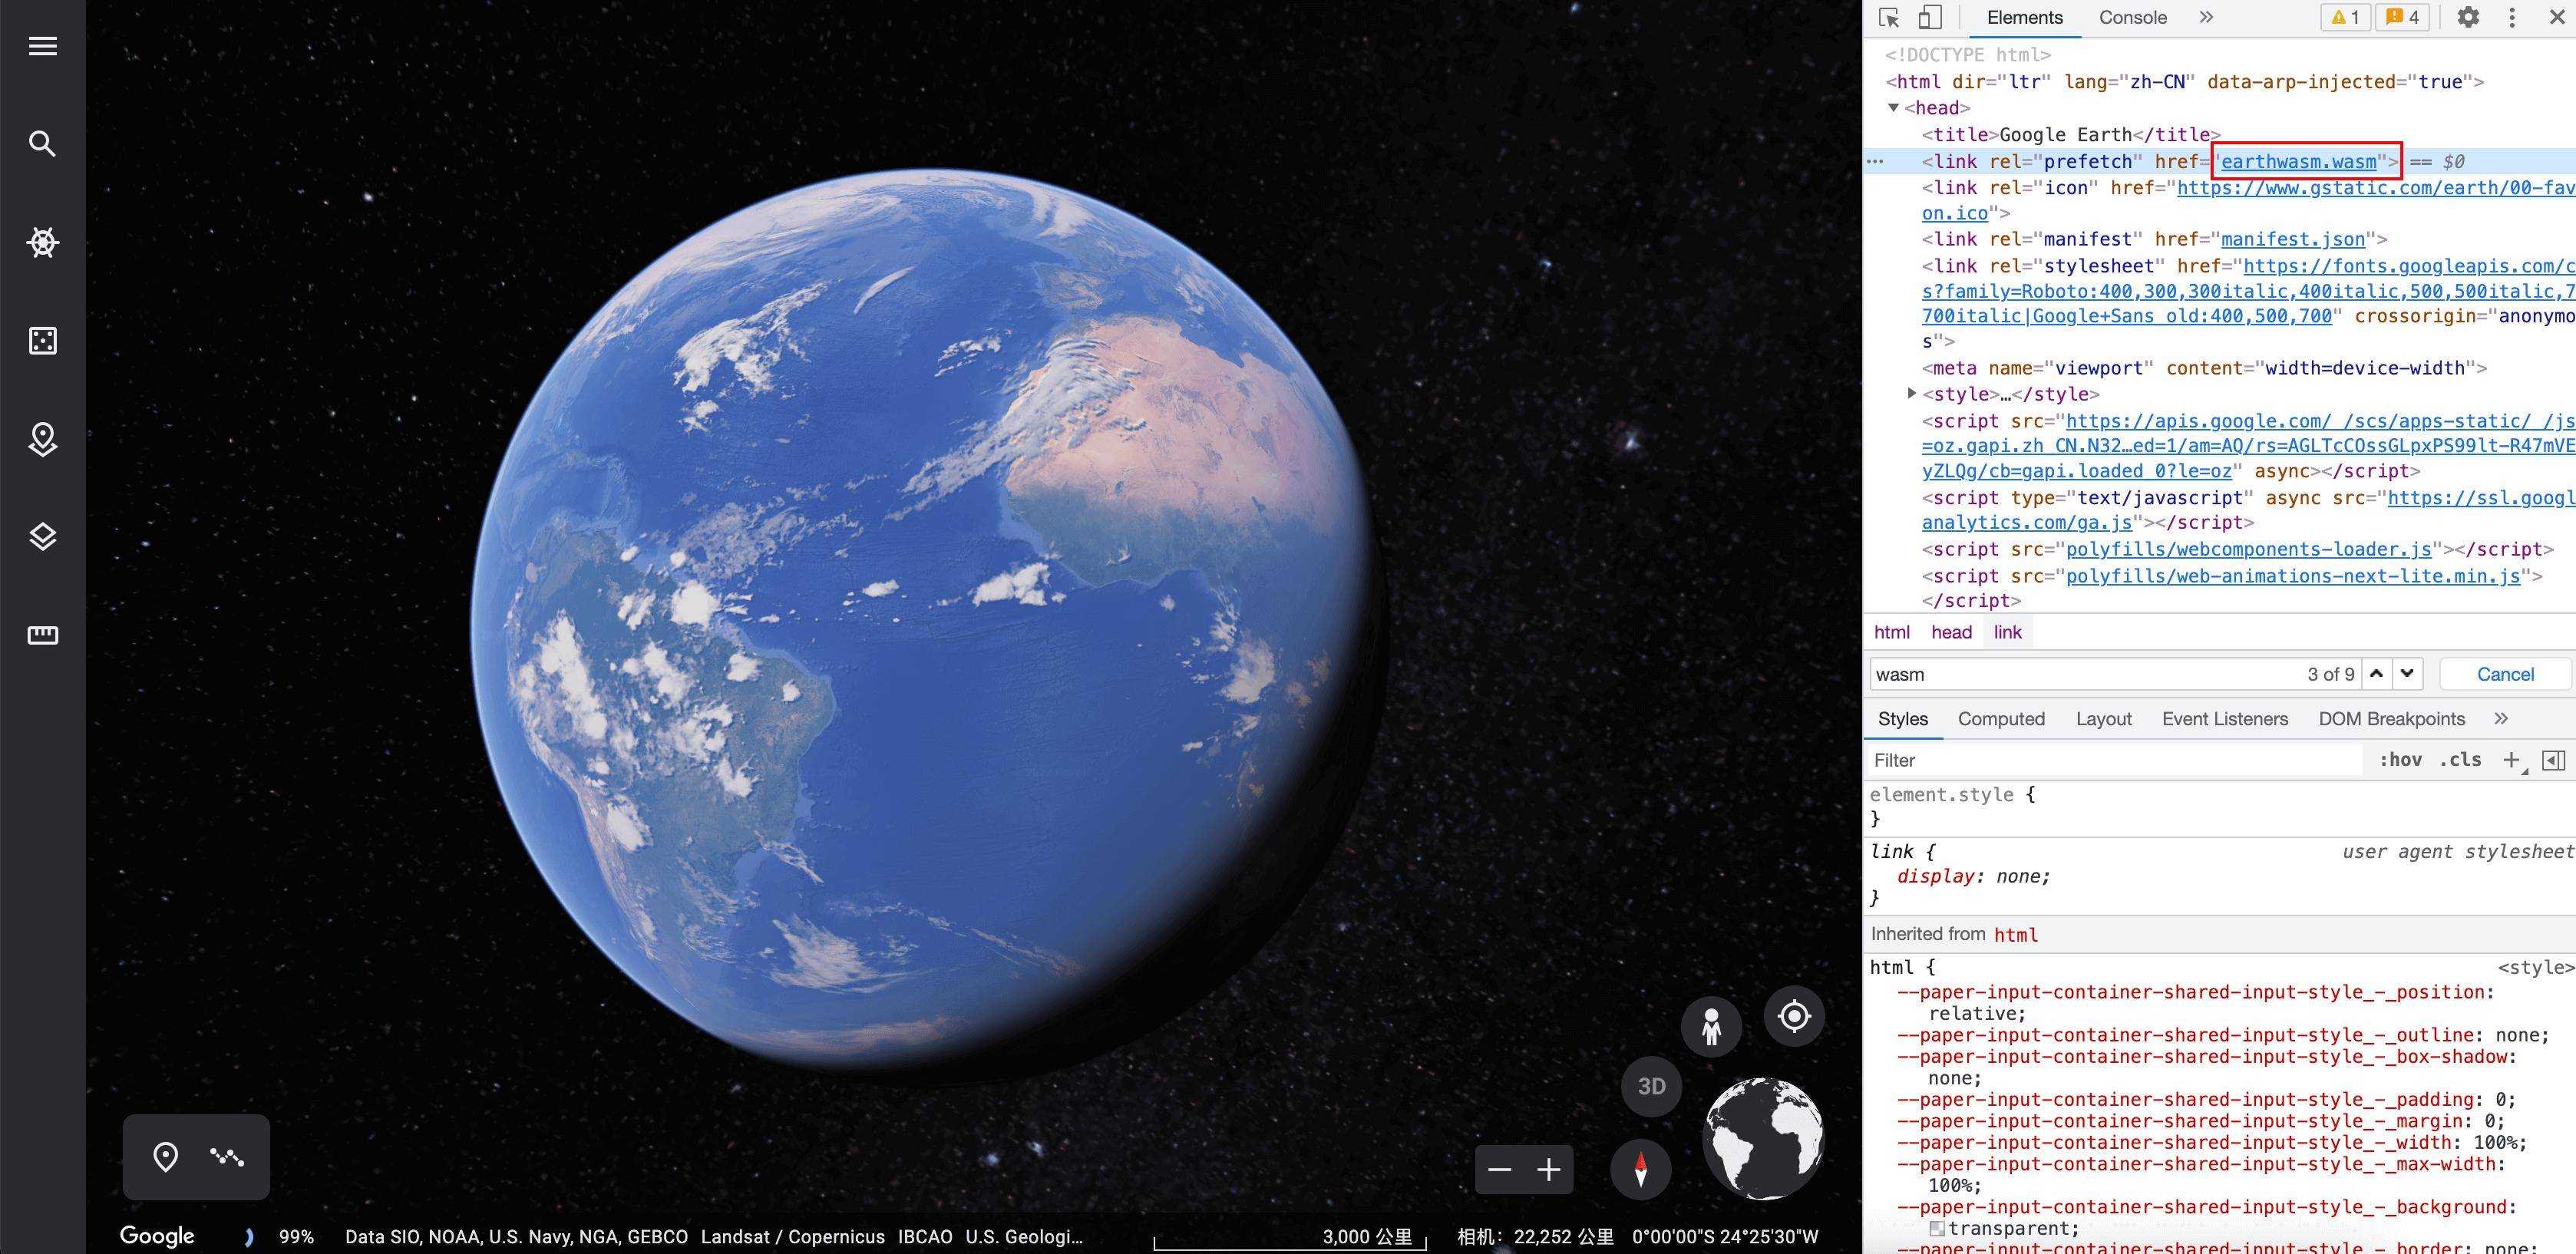Activate Street View pegman
2576x1254 pixels.
[1711, 1026]
